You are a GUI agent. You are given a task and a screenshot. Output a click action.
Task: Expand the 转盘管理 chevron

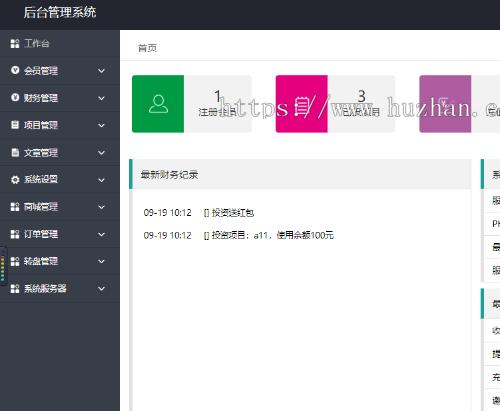pyautogui.click(x=101, y=261)
